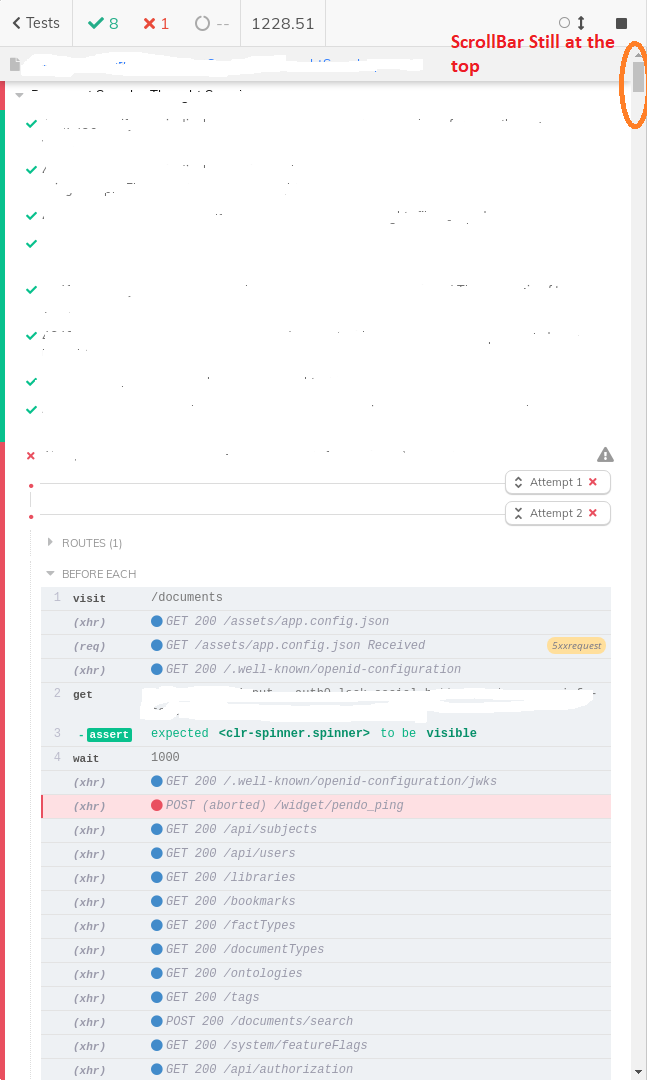647x1080 pixels.
Task: Select the GET 200 /api/subjects request
Action: (x=326, y=830)
